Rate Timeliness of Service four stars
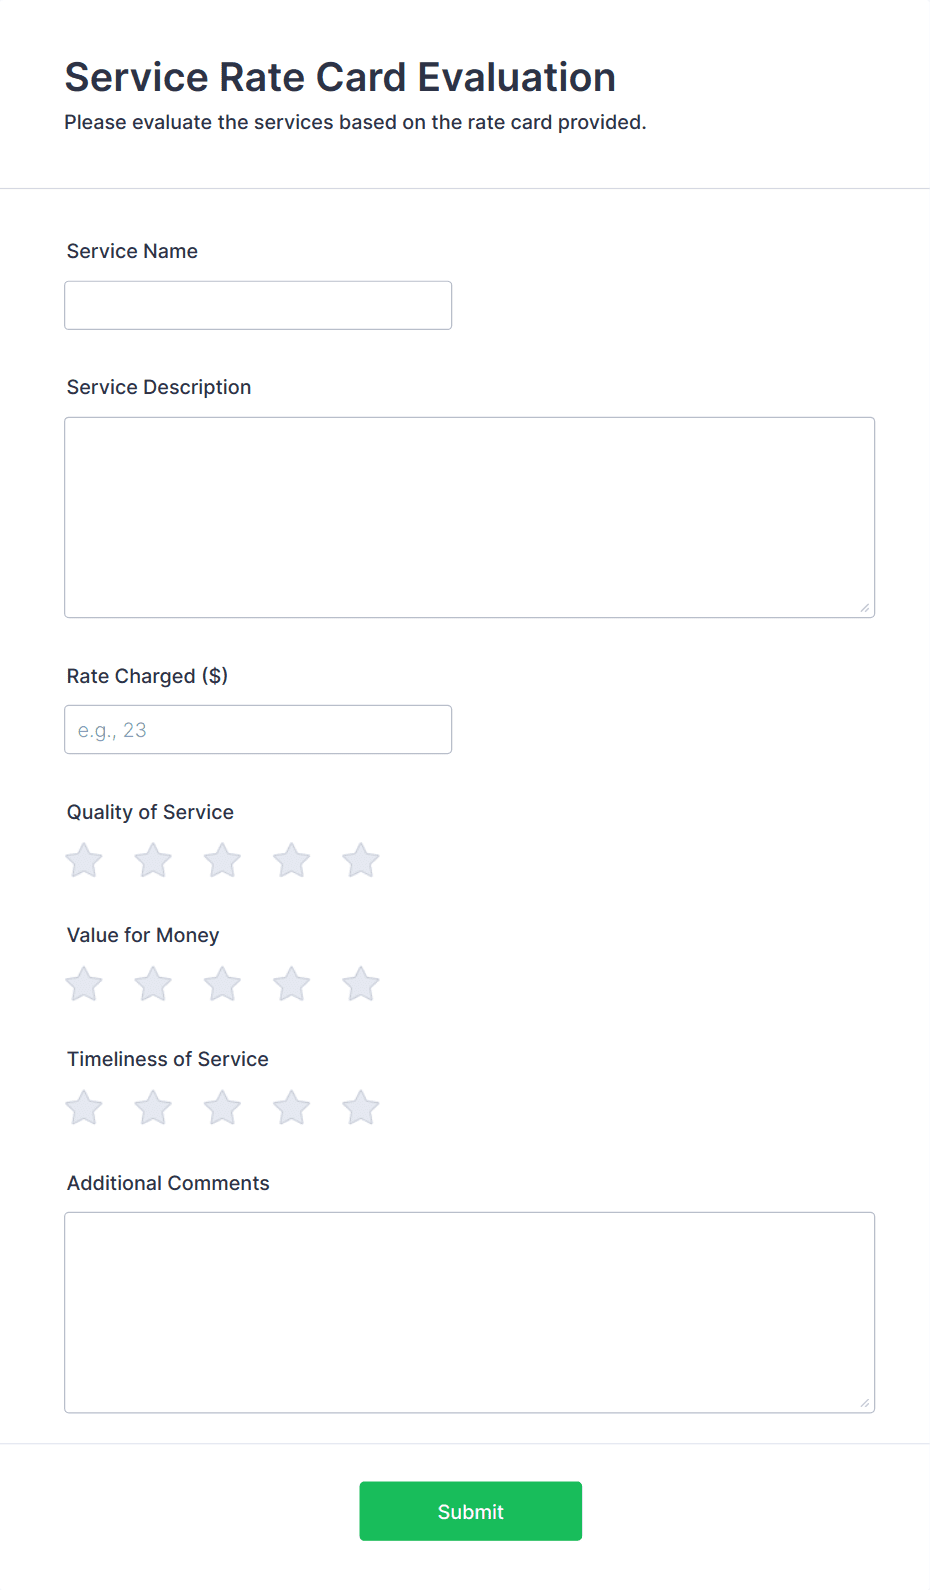Viewport: 930px width, 1590px height. click(292, 1108)
